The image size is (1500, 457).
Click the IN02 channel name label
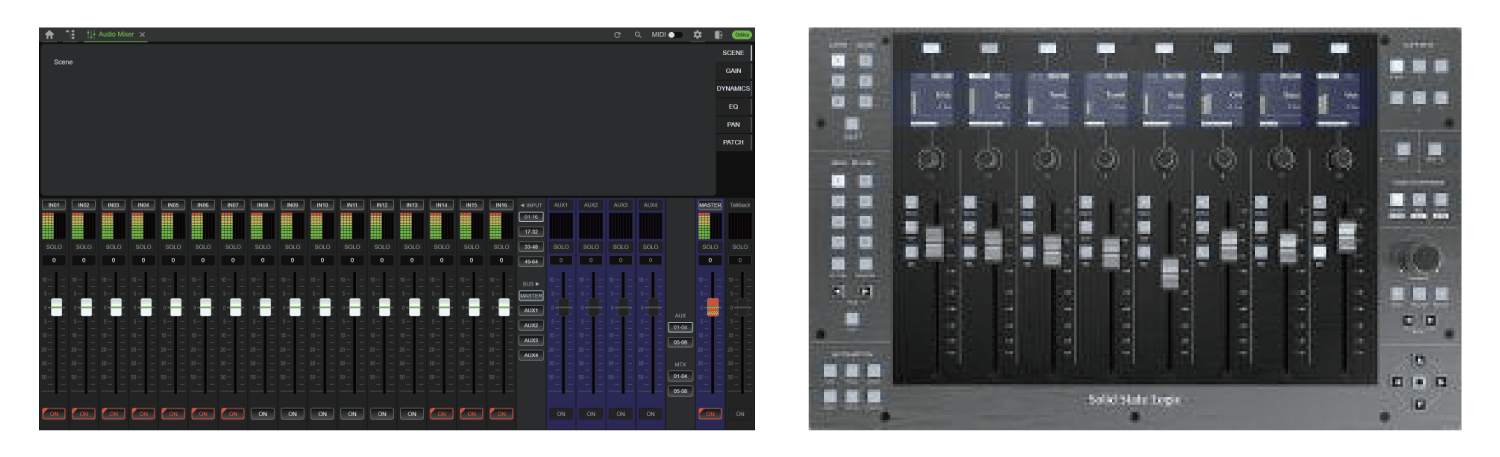(84, 205)
